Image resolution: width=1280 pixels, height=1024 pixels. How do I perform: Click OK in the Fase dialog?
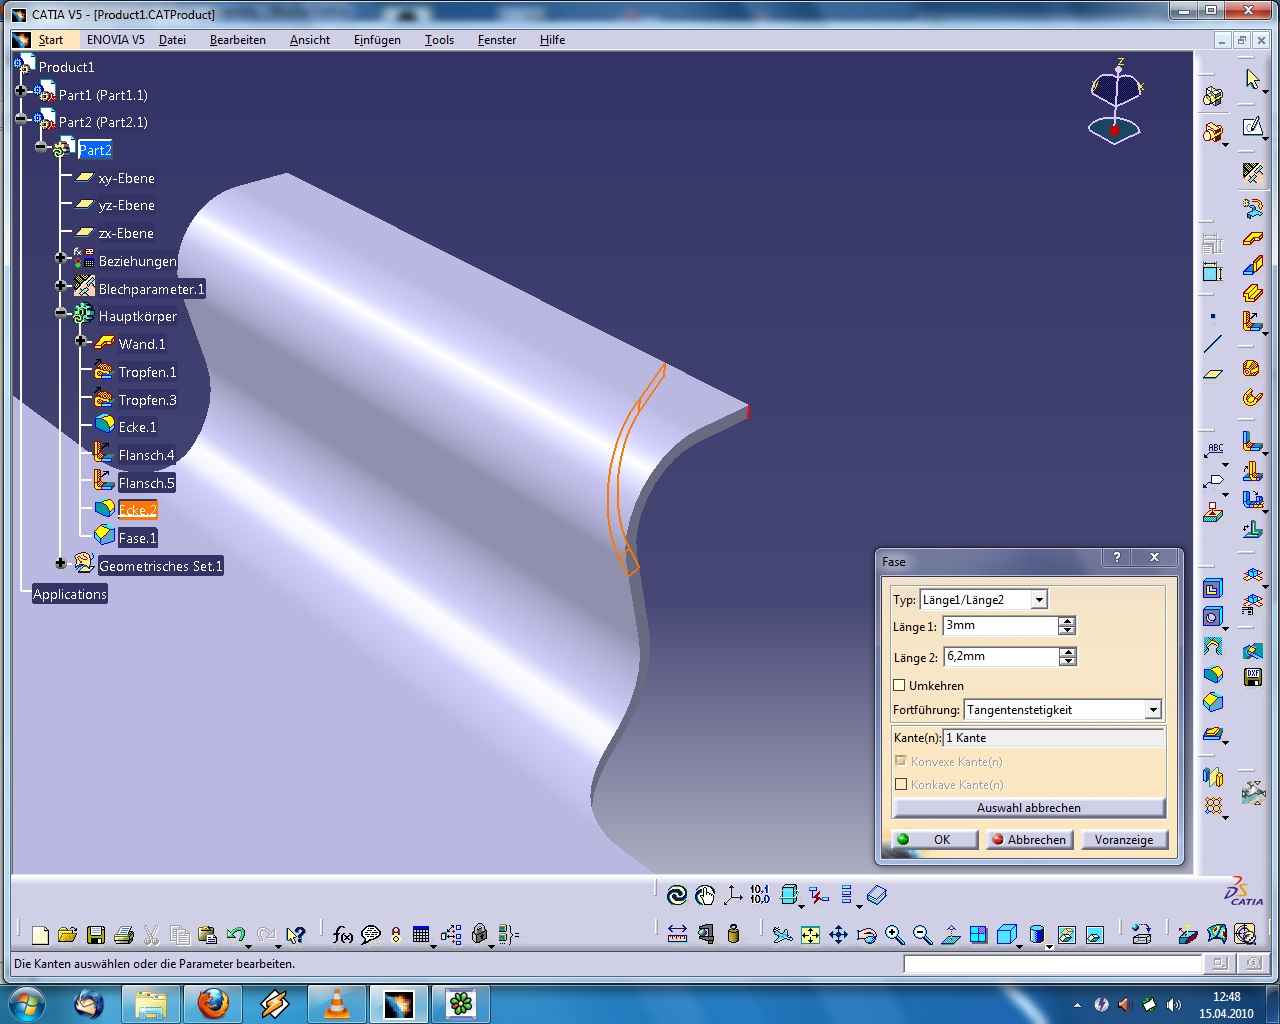click(x=935, y=840)
